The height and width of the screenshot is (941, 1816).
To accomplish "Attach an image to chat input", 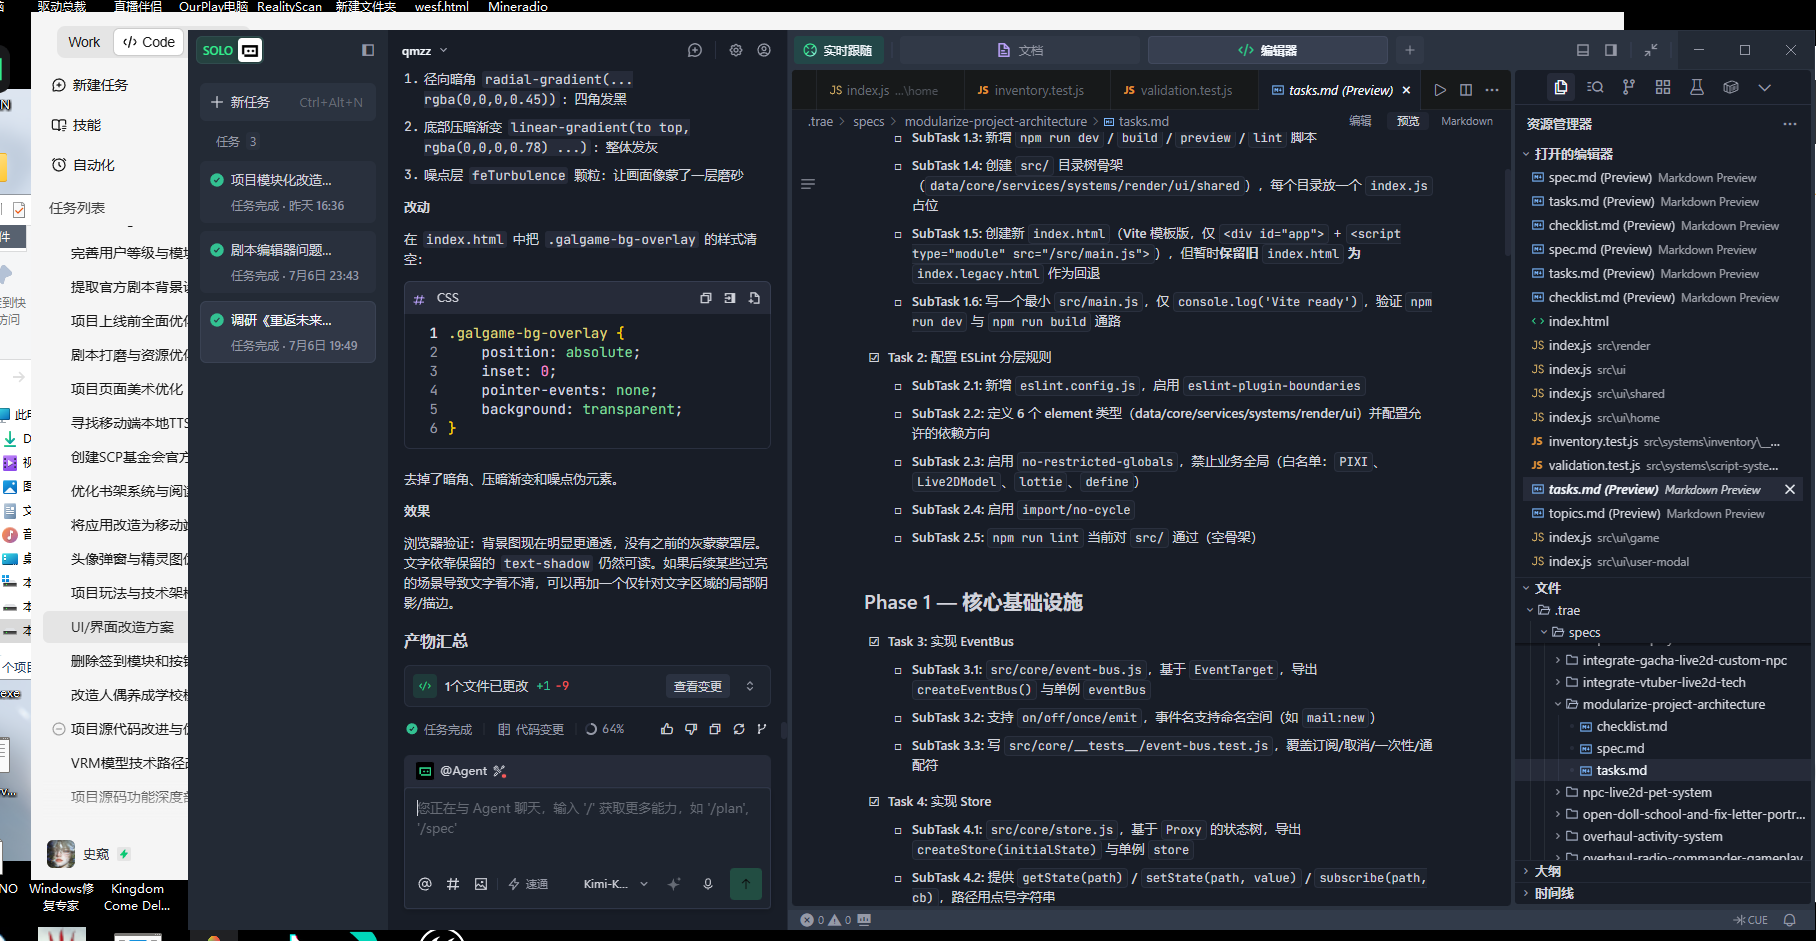I will tap(481, 884).
